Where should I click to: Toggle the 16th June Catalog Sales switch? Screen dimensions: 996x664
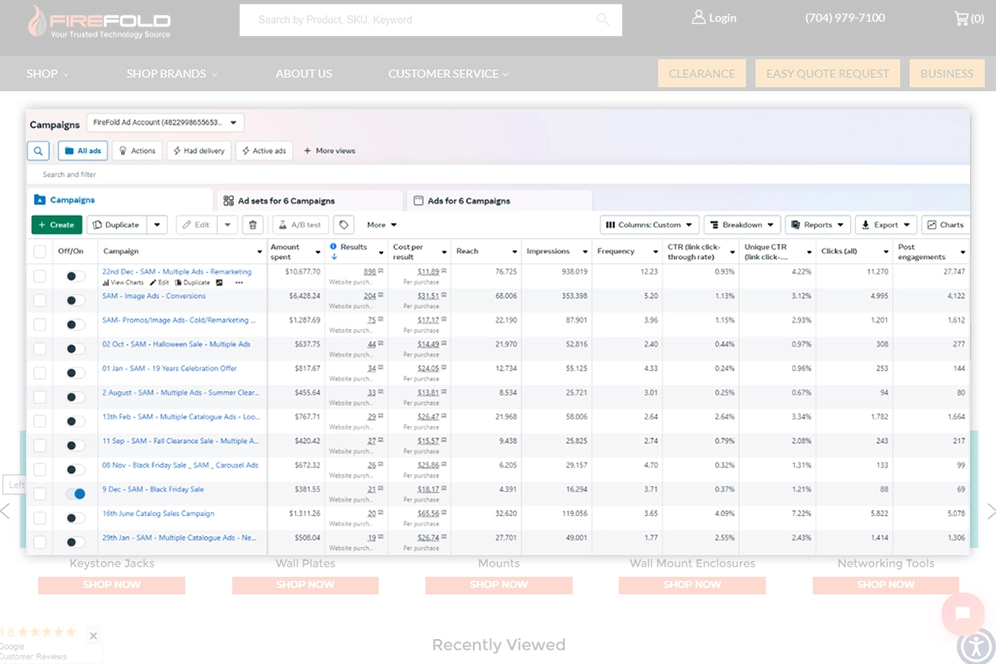[75, 518]
